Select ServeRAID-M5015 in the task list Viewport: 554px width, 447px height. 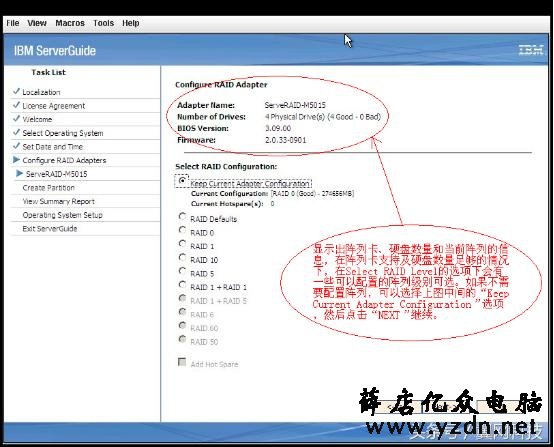tap(57, 174)
